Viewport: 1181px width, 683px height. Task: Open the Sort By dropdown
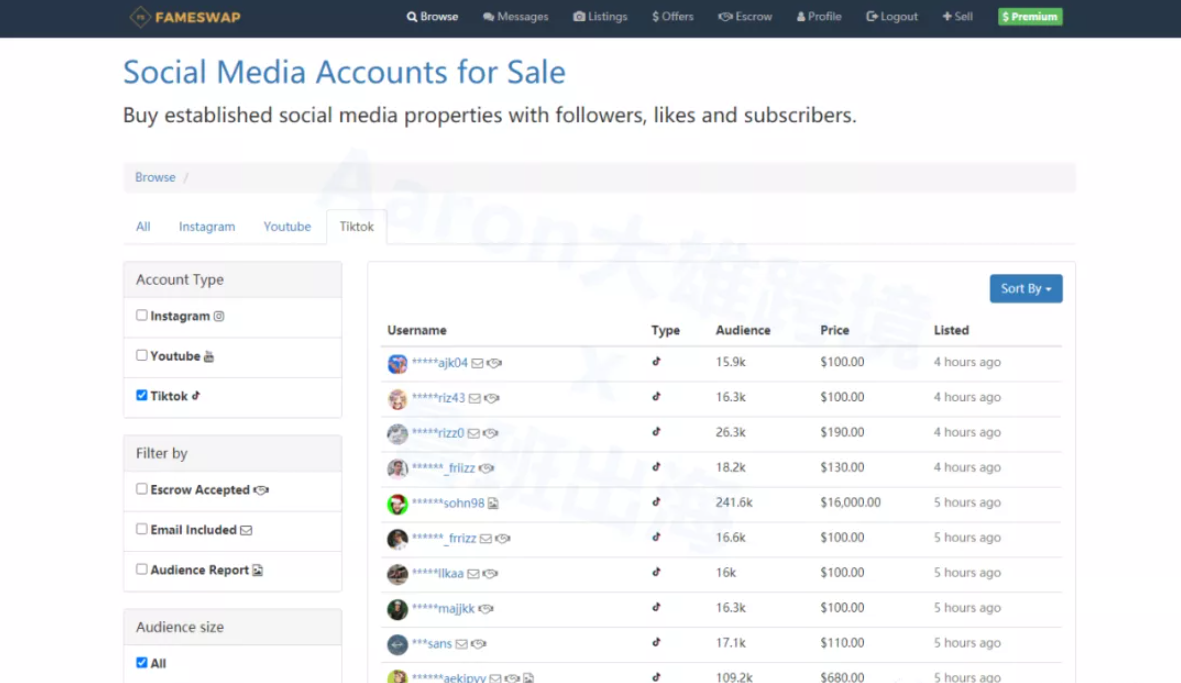click(x=1025, y=288)
